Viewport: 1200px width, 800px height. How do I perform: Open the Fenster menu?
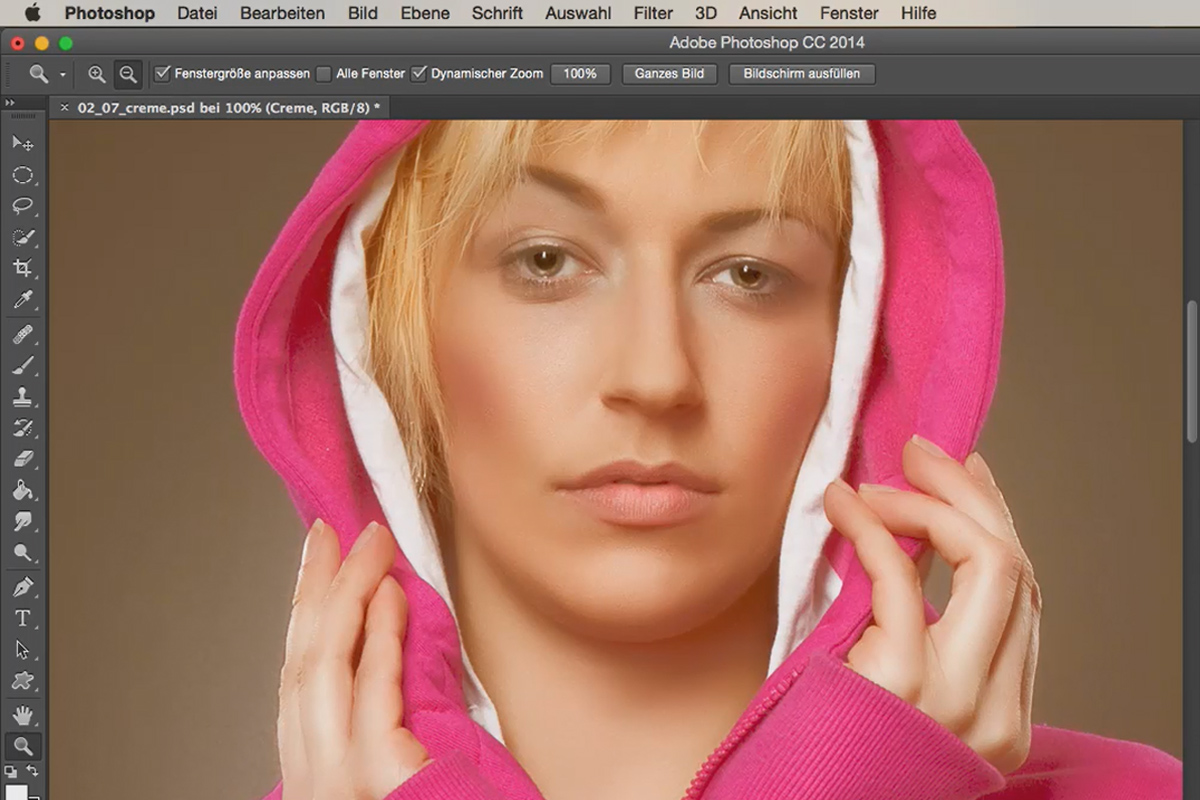849,13
